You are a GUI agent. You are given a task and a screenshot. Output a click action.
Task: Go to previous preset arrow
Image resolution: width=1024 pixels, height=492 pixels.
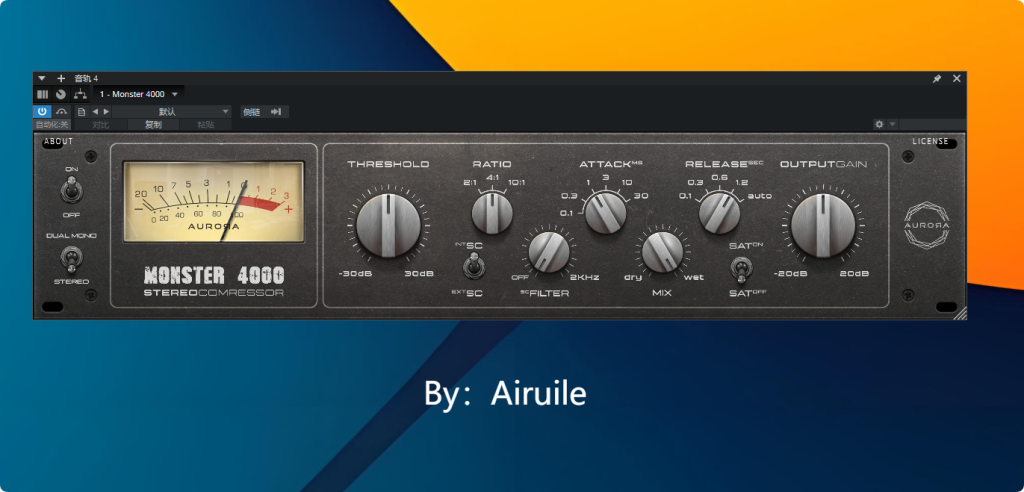coord(95,112)
